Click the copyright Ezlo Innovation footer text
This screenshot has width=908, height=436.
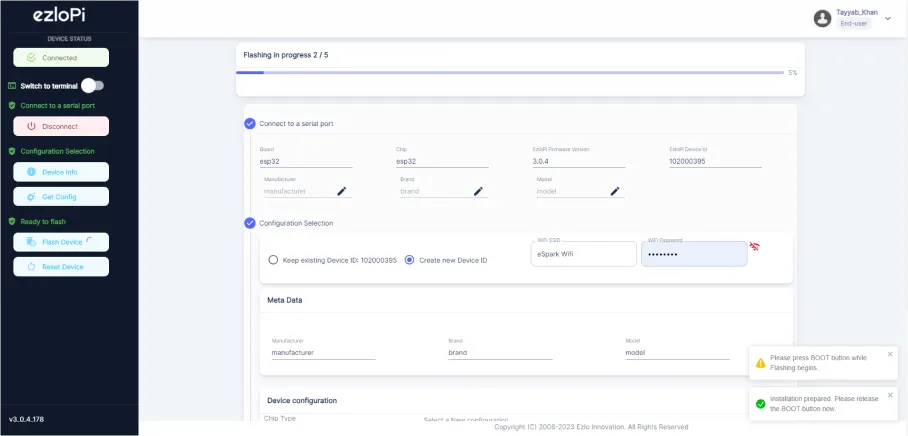click(591, 427)
